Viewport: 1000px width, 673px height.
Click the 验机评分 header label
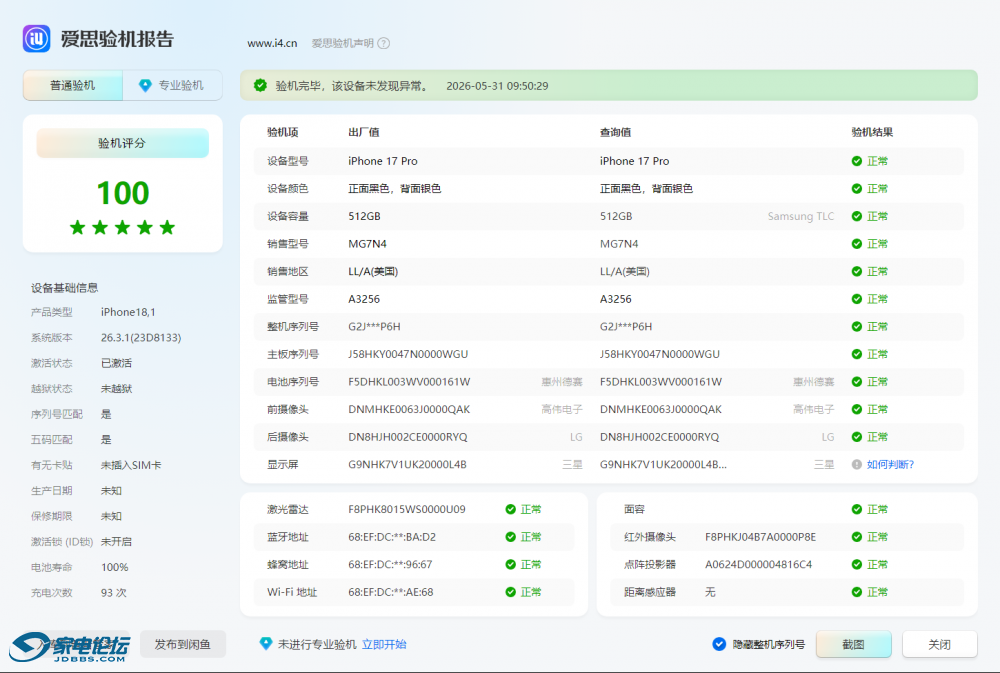tap(122, 143)
